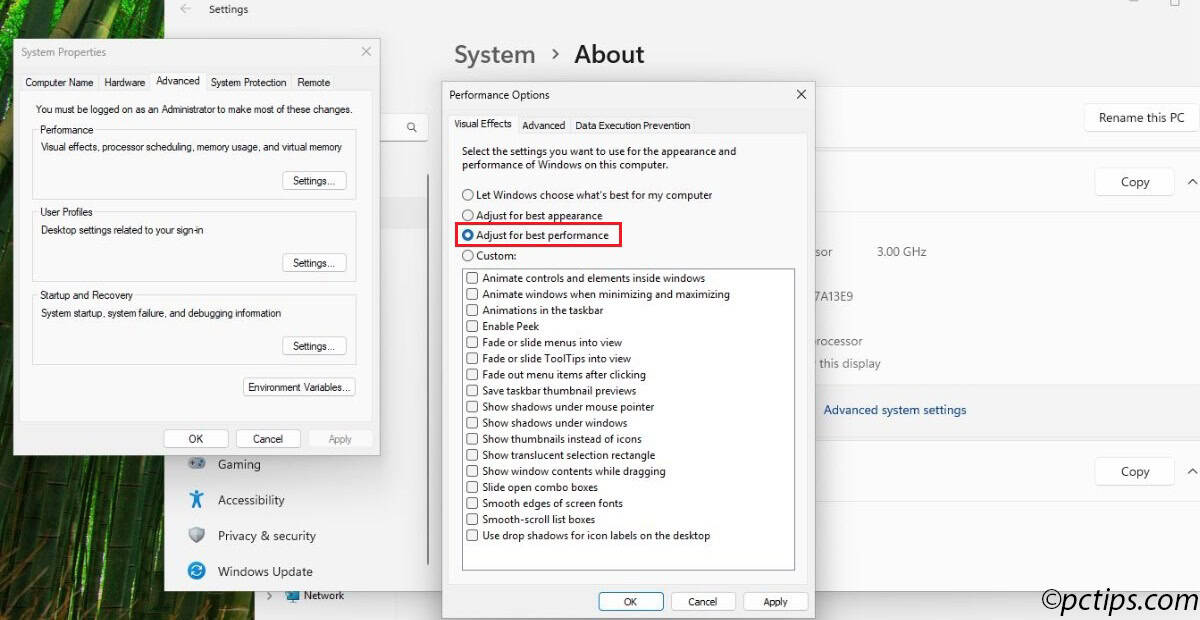Open Gaming from the Settings sidebar

(x=239, y=464)
